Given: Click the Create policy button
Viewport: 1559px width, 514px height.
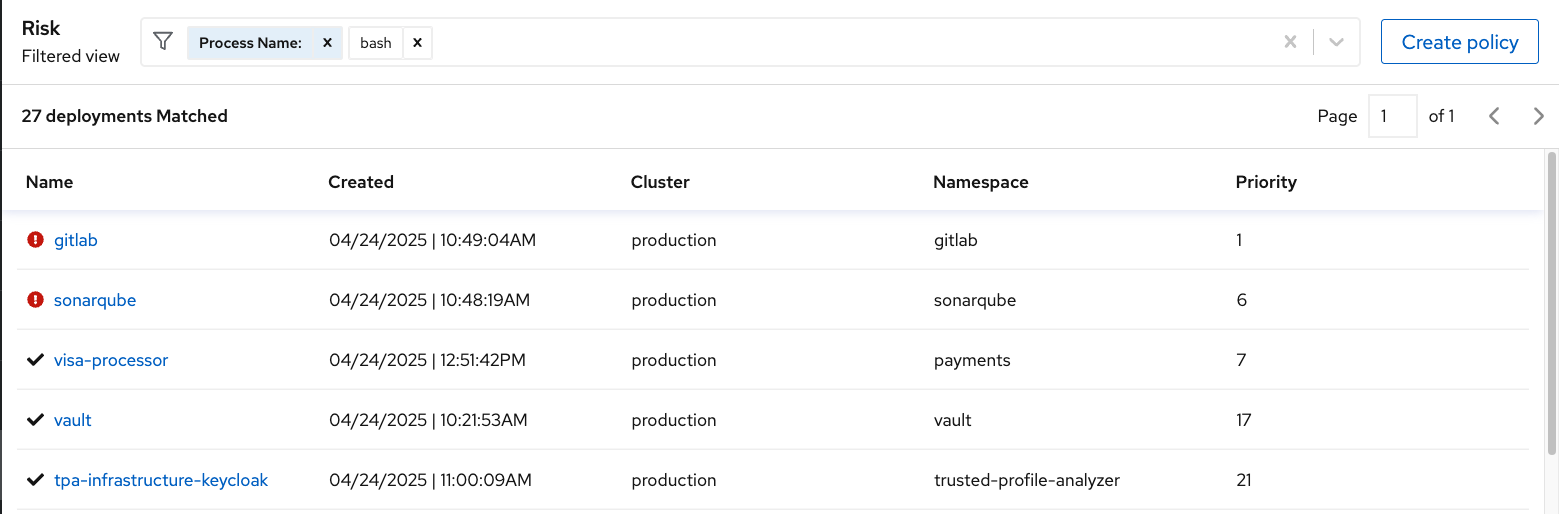Looking at the screenshot, I should pyautogui.click(x=1460, y=42).
